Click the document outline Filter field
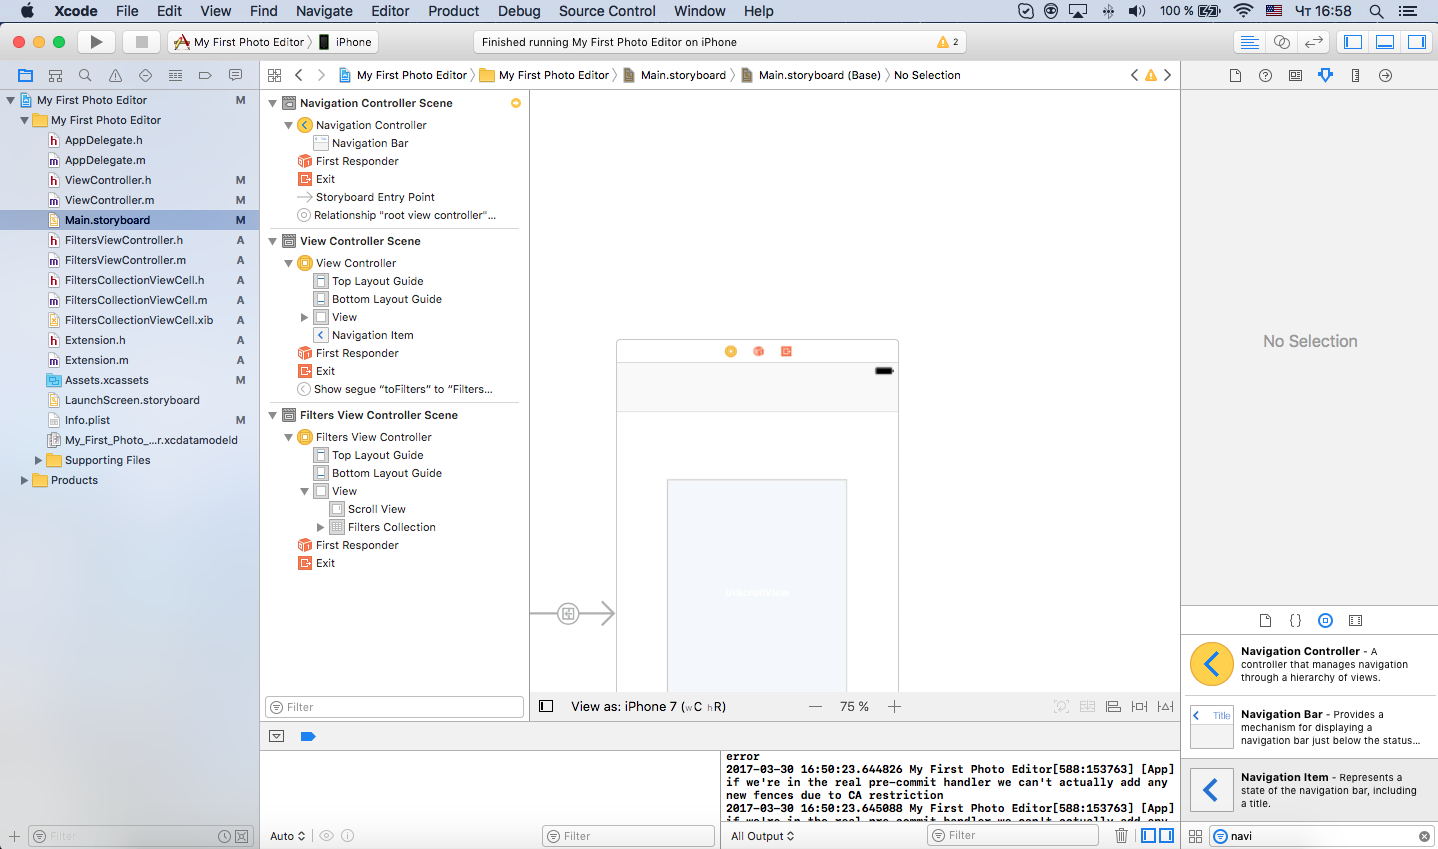Viewport: 1438px width, 849px height. pos(394,707)
